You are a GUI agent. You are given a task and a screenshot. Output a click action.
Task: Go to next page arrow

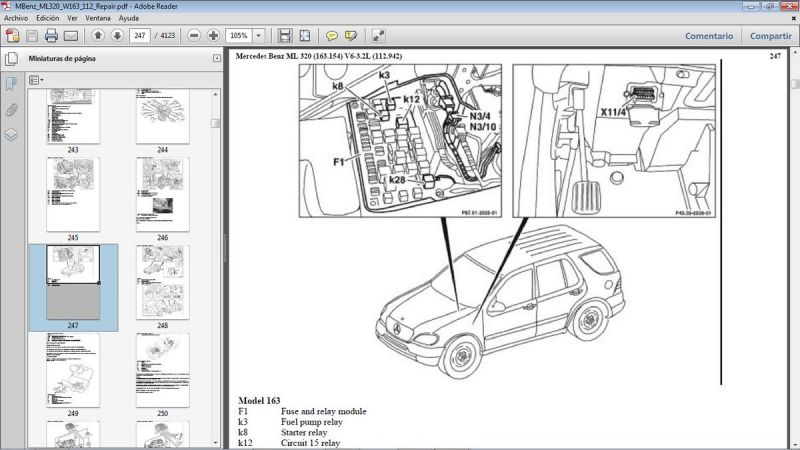tap(117, 35)
